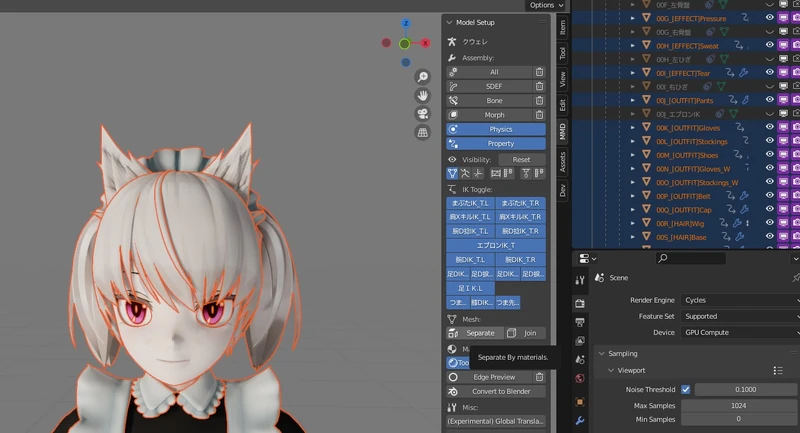800x433 pixels.
Task: Click trash icon next to Morph
Action: (x=539, y=115)
